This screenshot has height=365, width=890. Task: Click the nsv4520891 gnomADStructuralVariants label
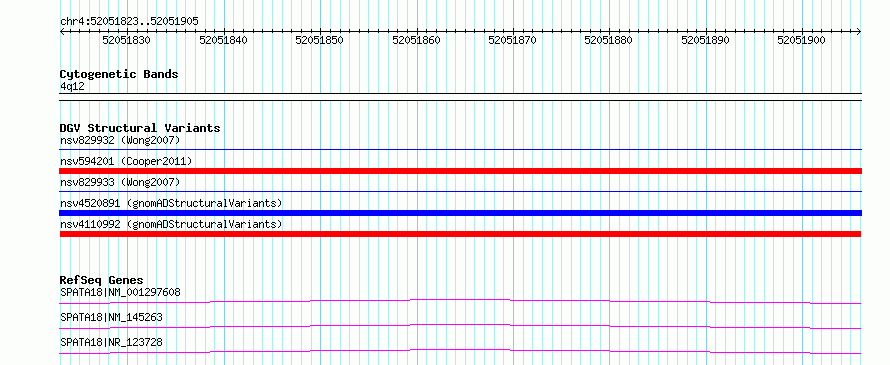[x=171, y=203]
